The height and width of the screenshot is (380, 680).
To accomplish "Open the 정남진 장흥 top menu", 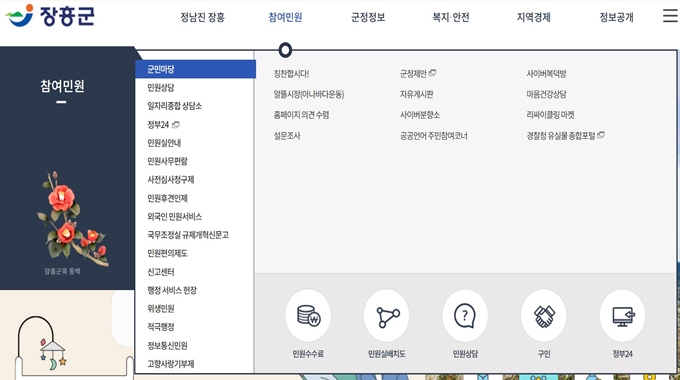I will [203, 17].
